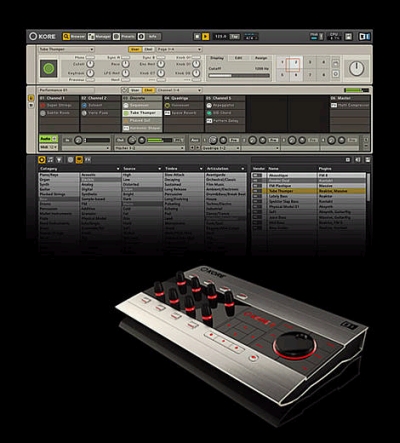Click the Cutoff value slider bar
Image resolution: width=400 pixels, height=443 pixels.
239,76
